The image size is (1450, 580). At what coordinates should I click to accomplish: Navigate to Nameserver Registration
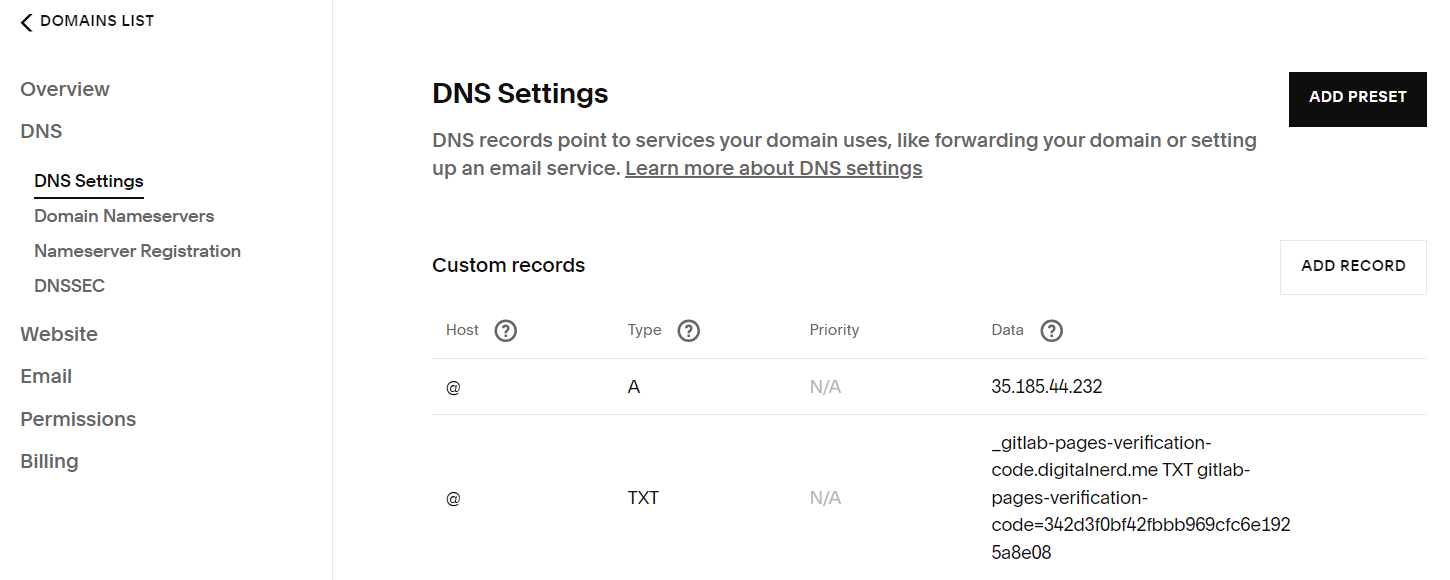[x=137, y=251]
